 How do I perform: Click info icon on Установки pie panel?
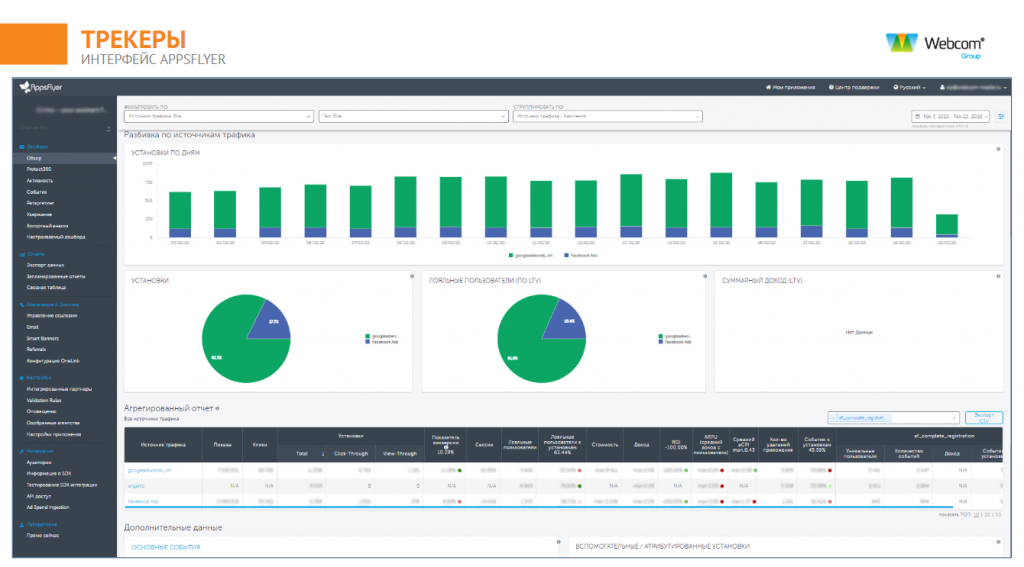411,276
